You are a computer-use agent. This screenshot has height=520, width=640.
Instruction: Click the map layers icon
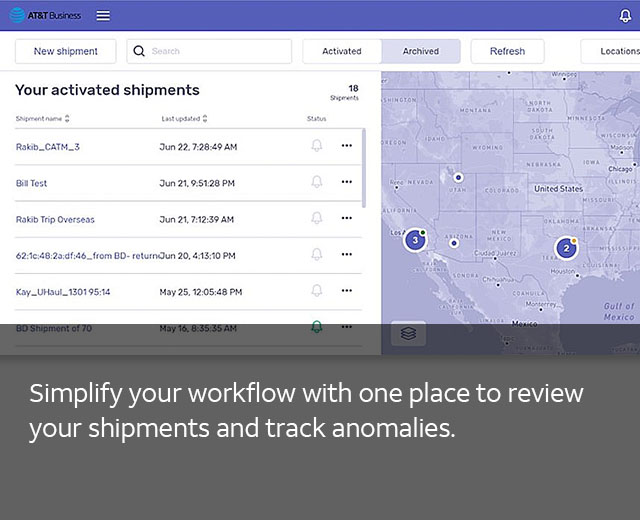point(408,334)
